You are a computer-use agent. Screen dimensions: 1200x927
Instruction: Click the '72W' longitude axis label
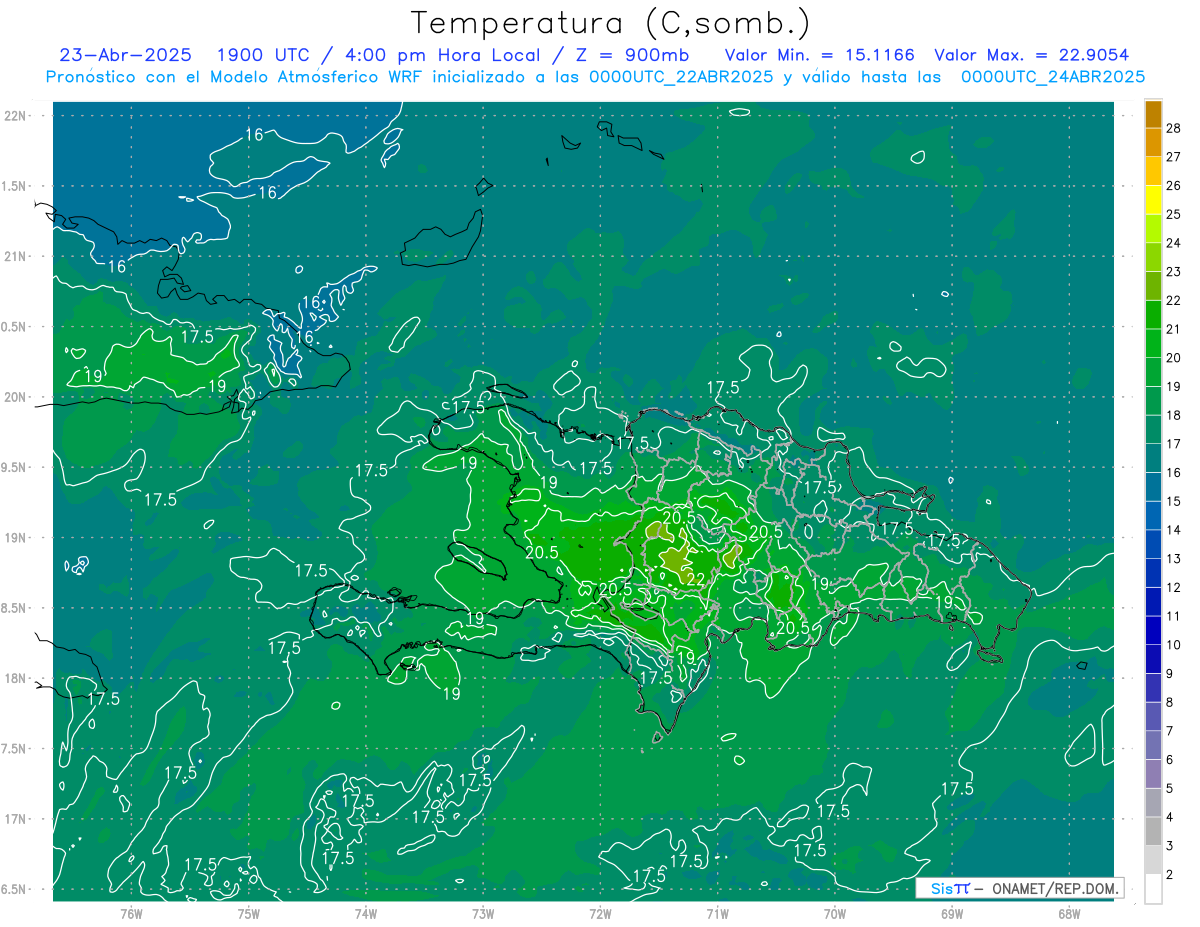pyautogui.click(x=600, y=914)
